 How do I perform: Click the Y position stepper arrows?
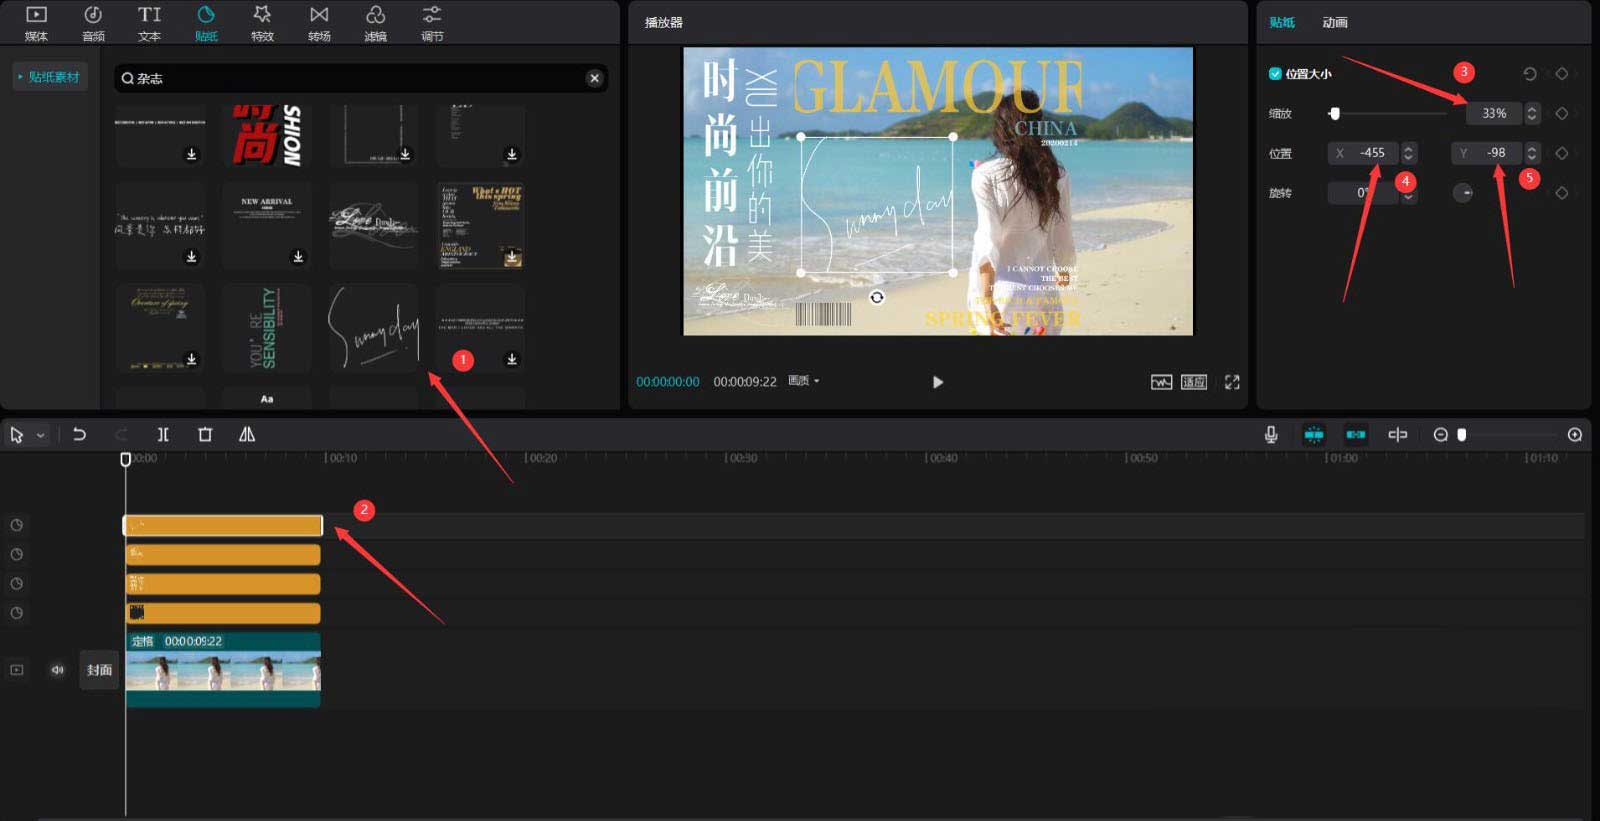pyautogui.click(x=1532, y=153)
